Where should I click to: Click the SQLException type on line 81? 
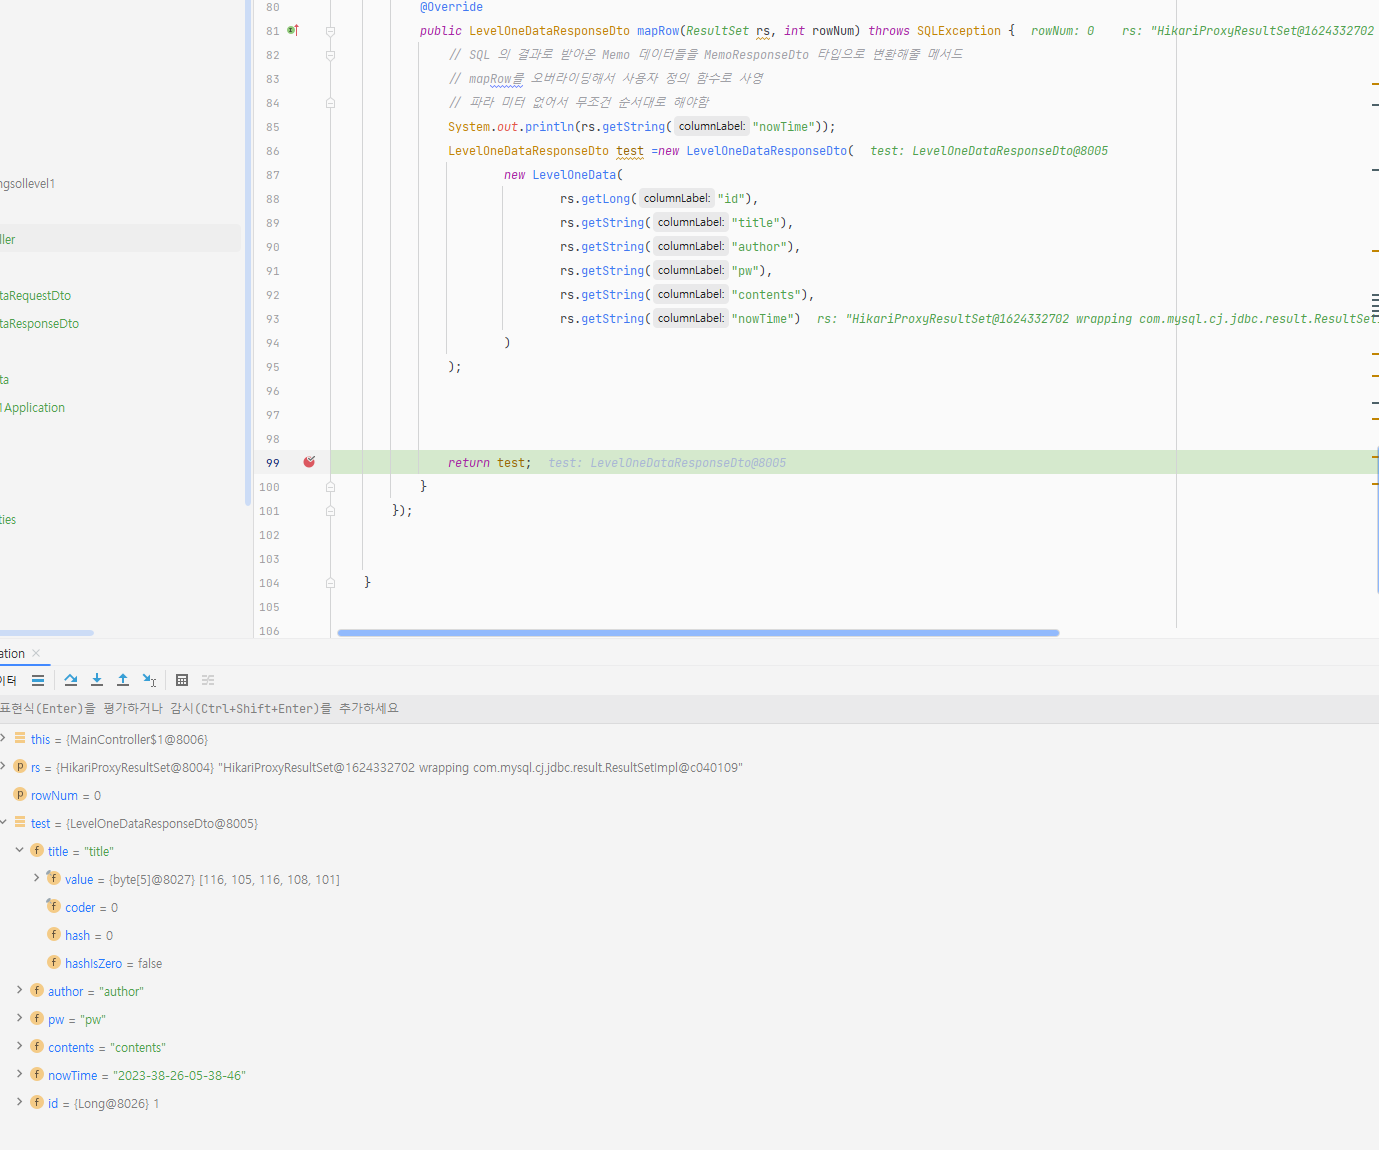point(958,31)
